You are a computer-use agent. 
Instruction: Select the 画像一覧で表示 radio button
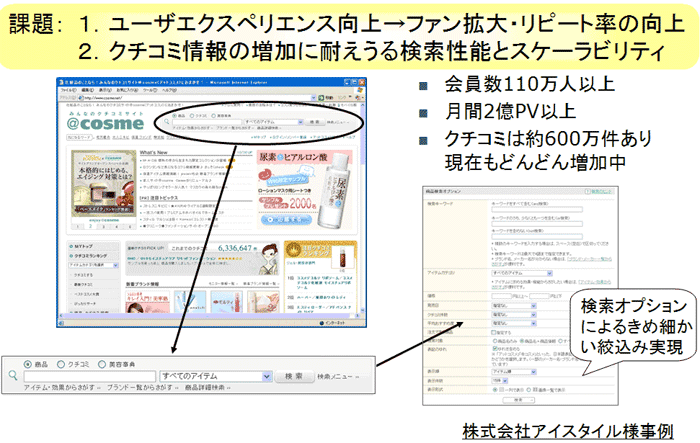tap(528, 390)
